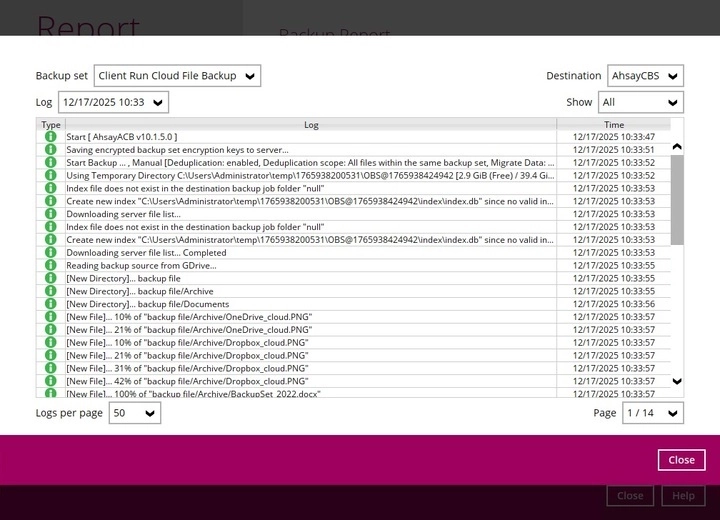Image resolution: width=720 pixels, height=520 pixels.
Task: Click info icon of 'Downloading server file list... Completed' row
Action: tap(51, 253)
